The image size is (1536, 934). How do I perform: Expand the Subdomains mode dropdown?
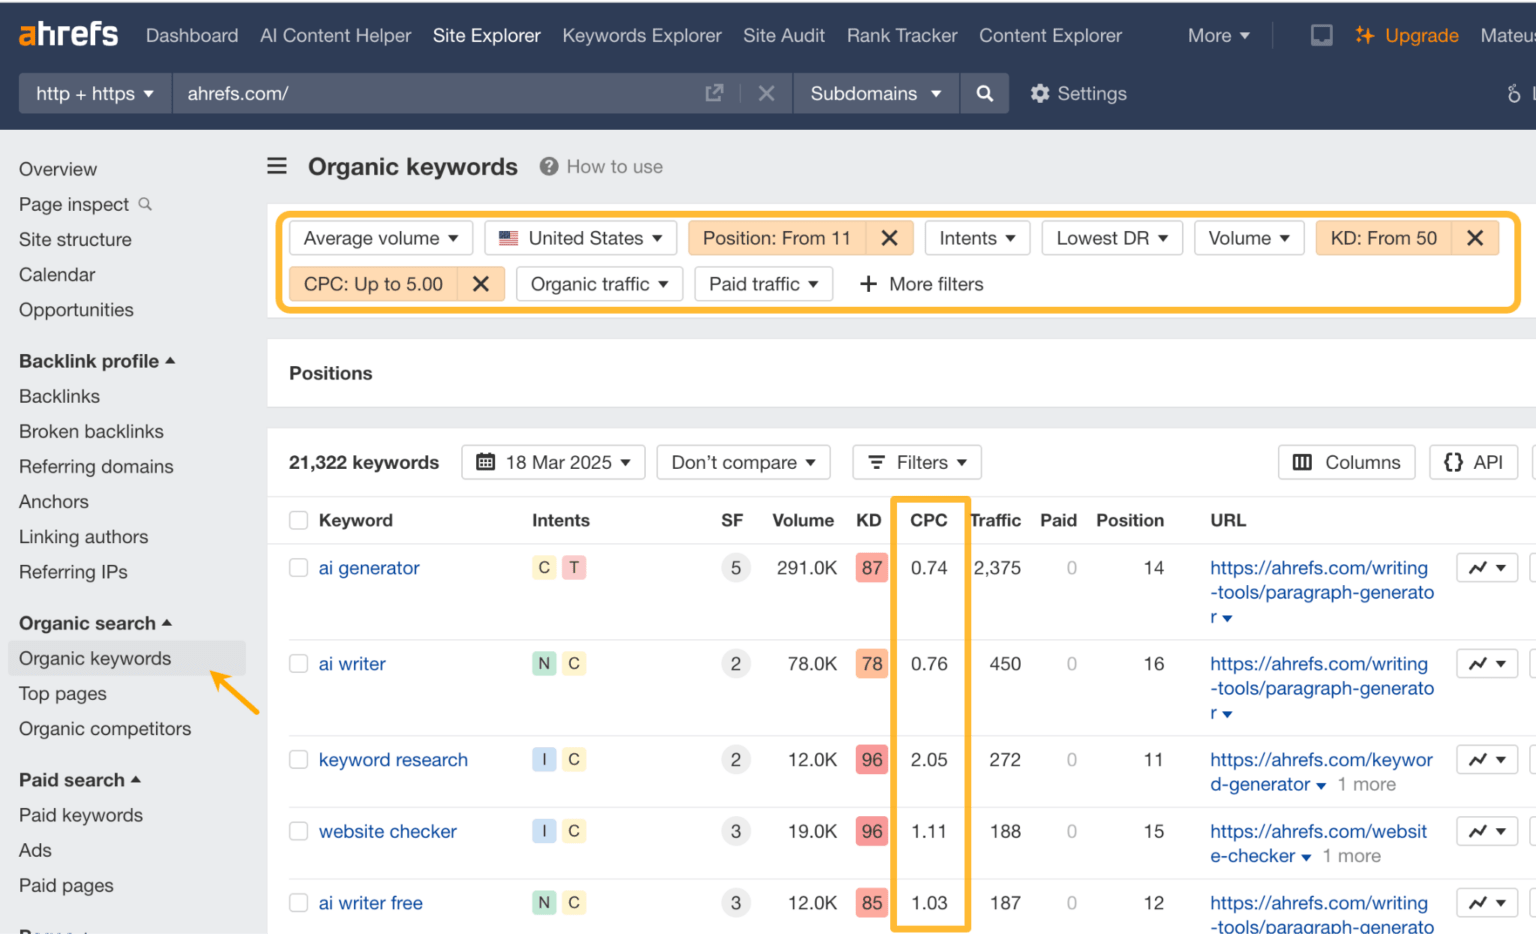875,93
